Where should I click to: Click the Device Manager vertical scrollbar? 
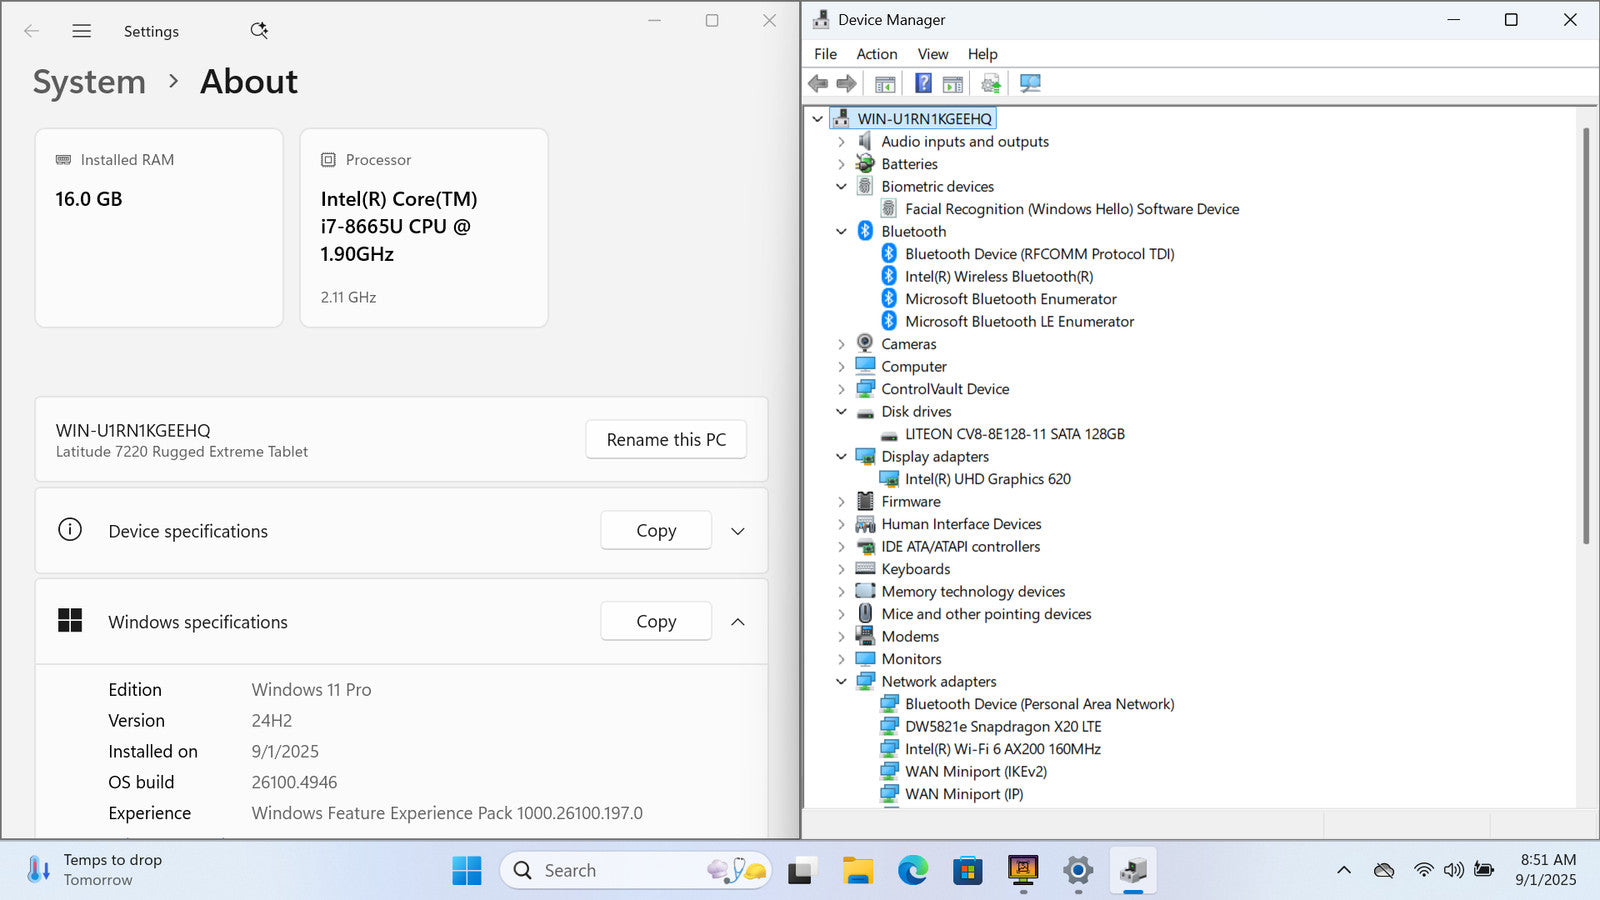1586,335
